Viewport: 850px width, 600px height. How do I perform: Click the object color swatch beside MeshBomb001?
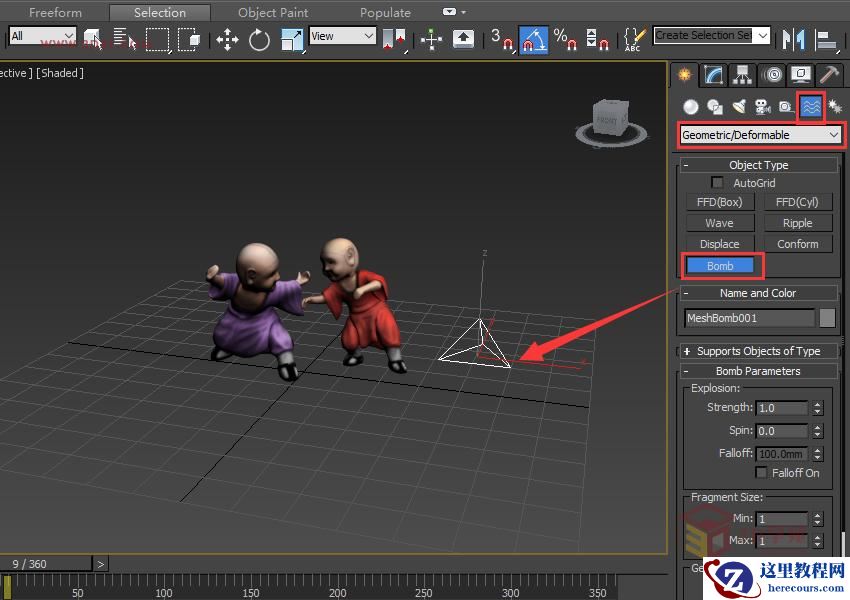pyautogui.click(x=827, y=318)
